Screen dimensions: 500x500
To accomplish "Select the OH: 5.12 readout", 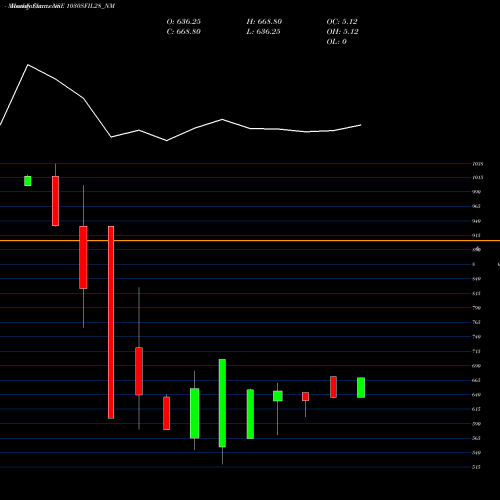I will (x=342, y=32).
